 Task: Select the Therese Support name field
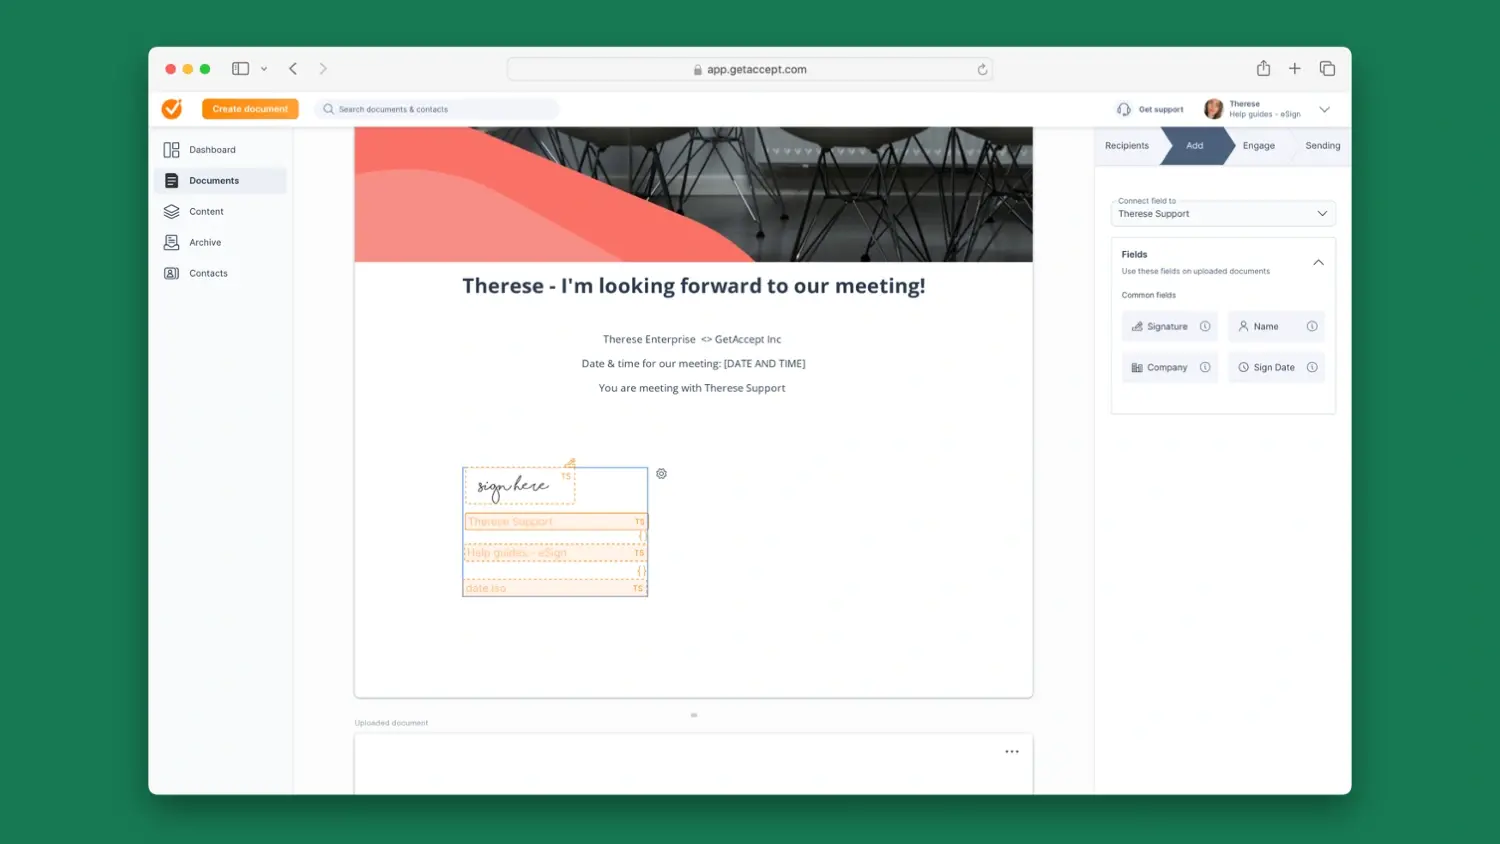556,522
